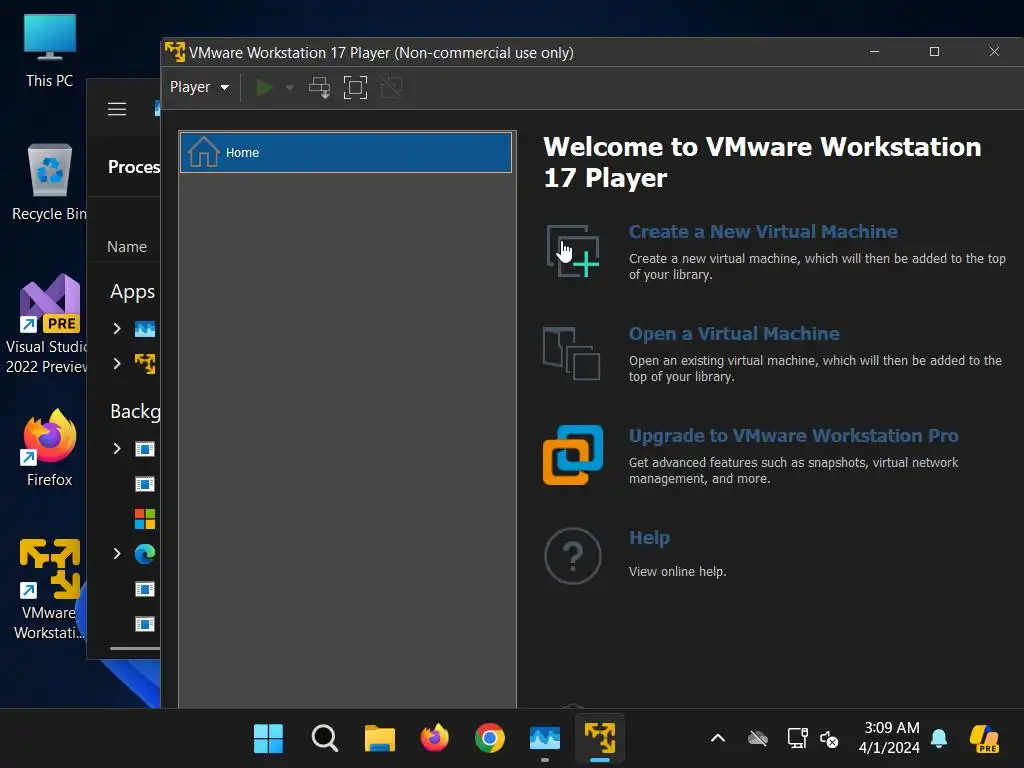Click VMware Player taskbar button
This screenshot has height=768, width=1024.
click(x=600, y=739)
